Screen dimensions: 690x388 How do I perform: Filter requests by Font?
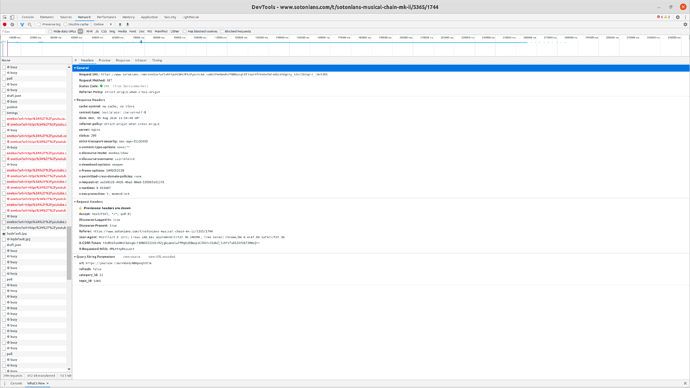(x=132, y=32)
